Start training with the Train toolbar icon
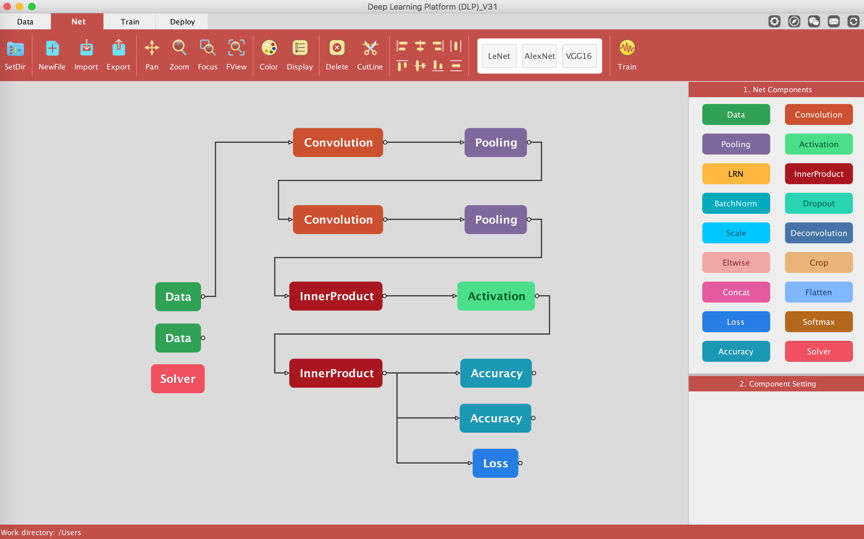 pos(627,49)
